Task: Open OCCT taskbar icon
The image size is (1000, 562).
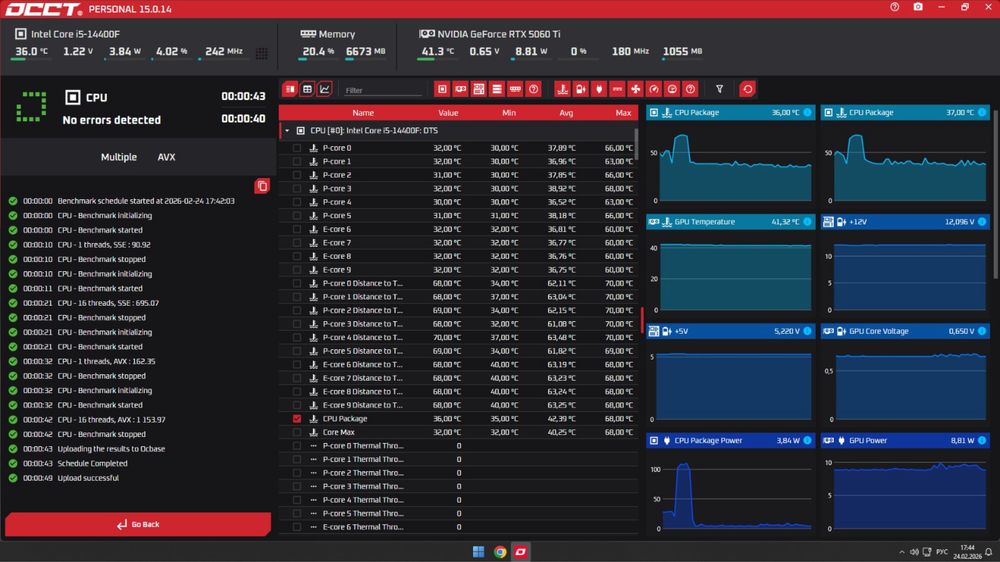Action: (521, 552)
